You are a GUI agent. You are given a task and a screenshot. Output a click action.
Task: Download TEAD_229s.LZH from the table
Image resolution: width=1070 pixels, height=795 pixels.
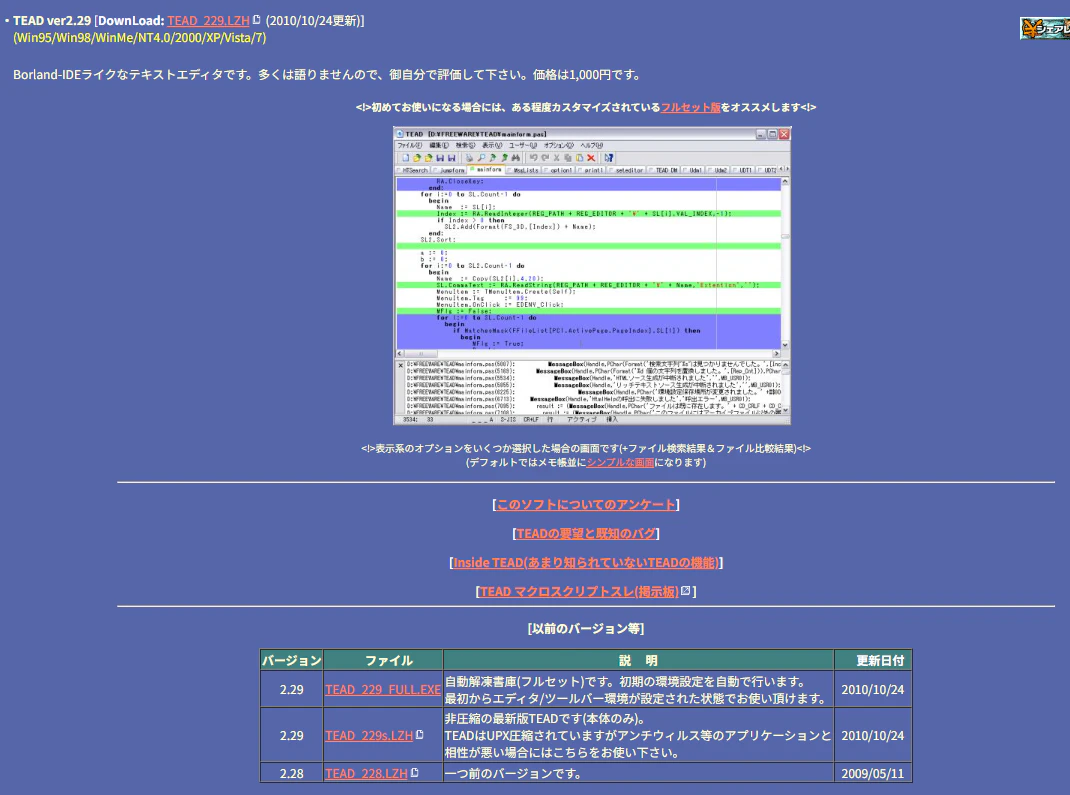coord(369,736)
